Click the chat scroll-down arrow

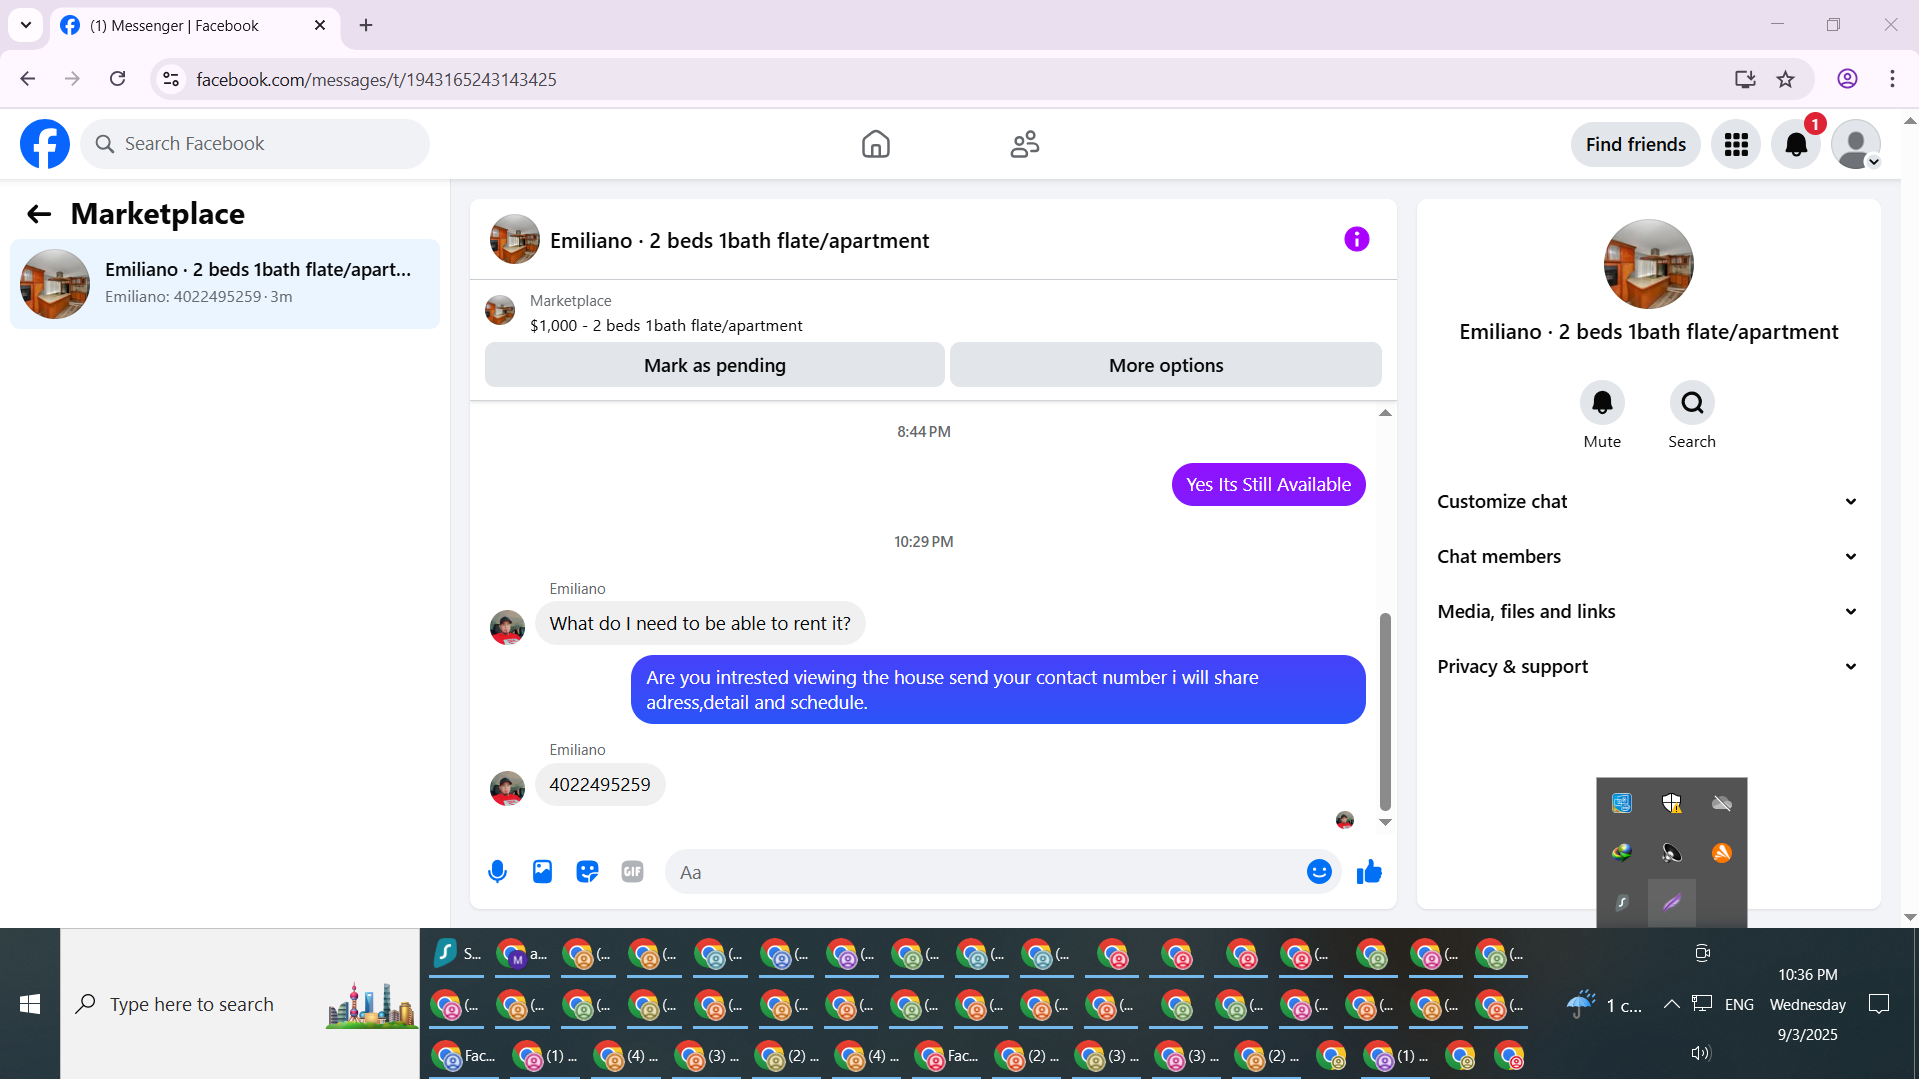click(x=1385, y=822)
